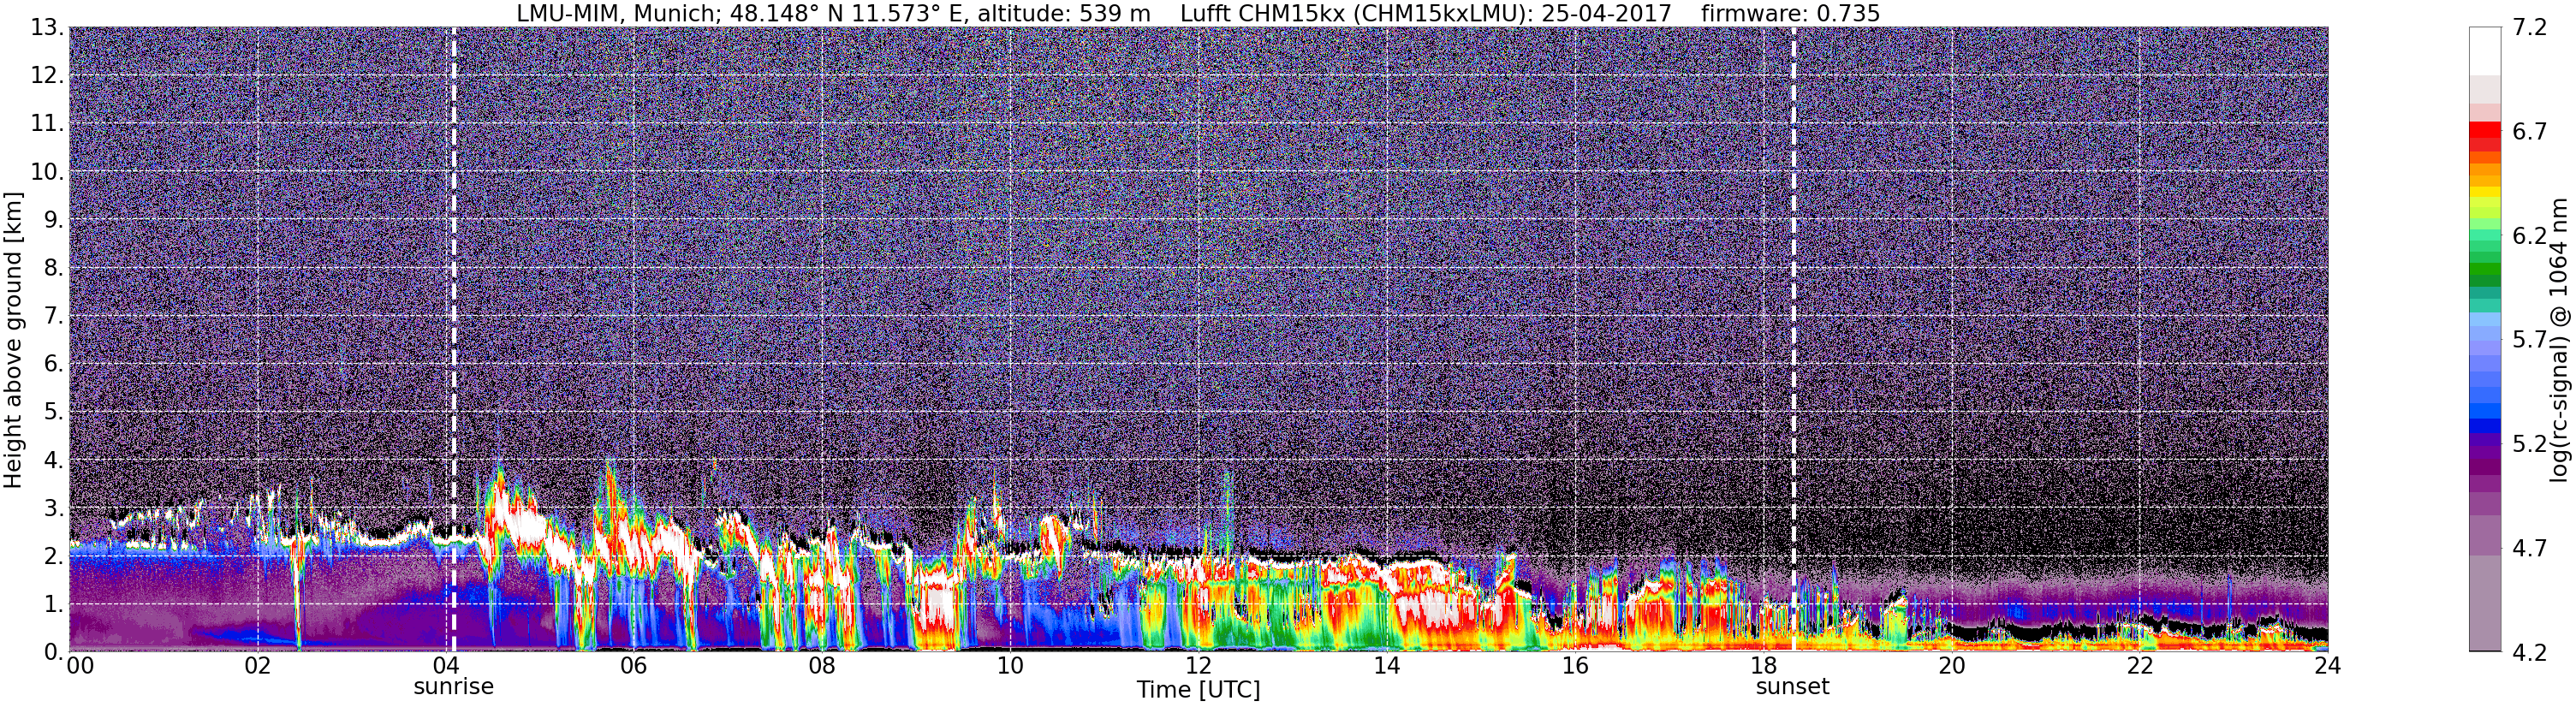Click the colorbar label 'log(rc-signal) @ 1064 nm'

pos(2559,340)
